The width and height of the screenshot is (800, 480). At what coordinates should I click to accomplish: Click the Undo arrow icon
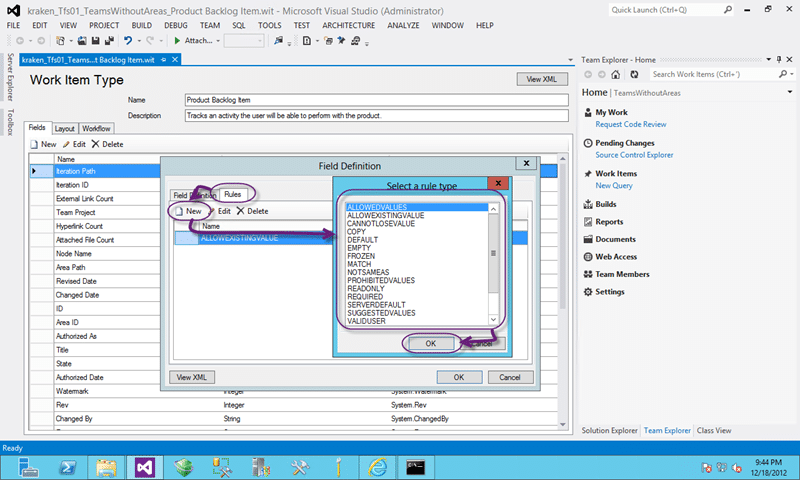click(128, 41)
